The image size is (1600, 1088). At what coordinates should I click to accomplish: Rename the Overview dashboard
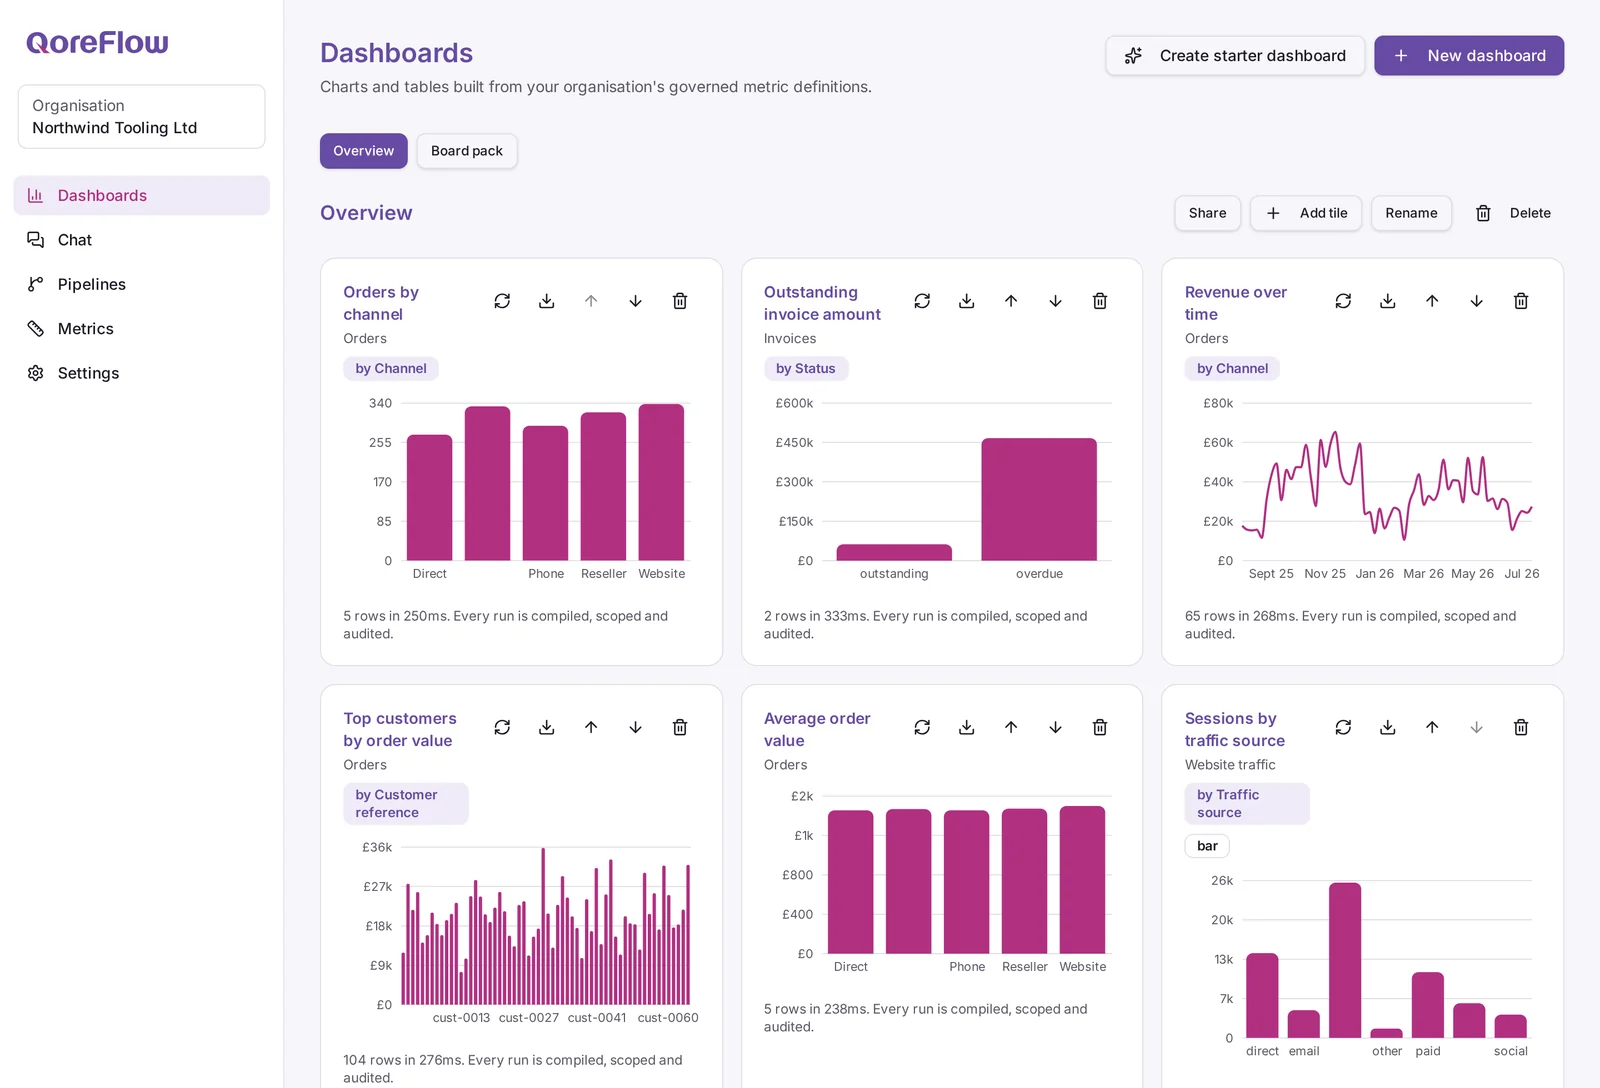[x=1411, y=213]
